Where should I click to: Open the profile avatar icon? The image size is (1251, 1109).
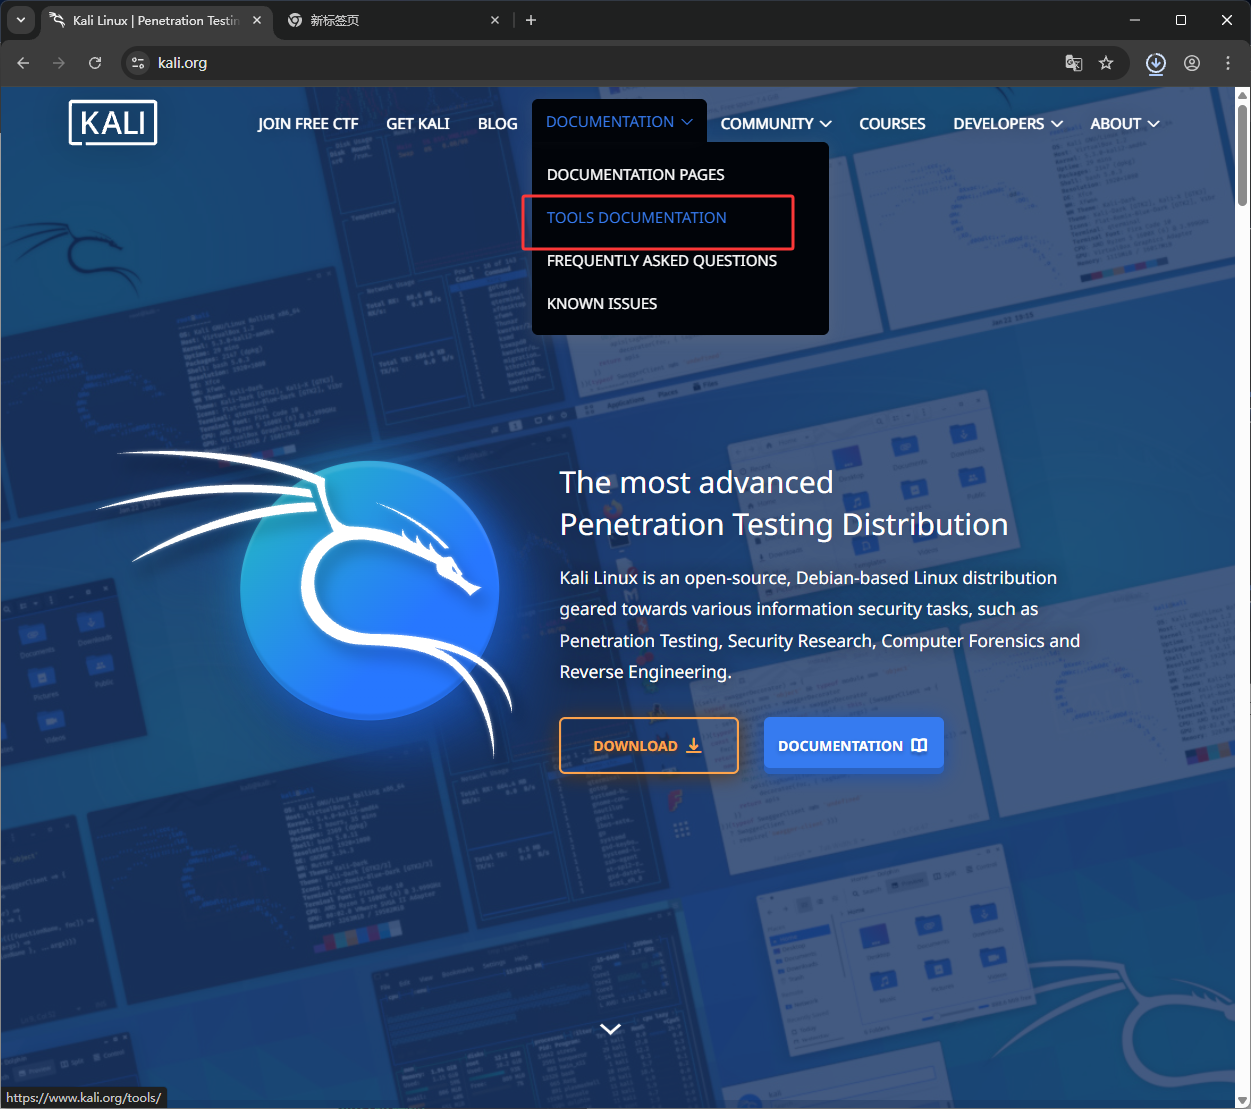click(x=1192, y=63)
